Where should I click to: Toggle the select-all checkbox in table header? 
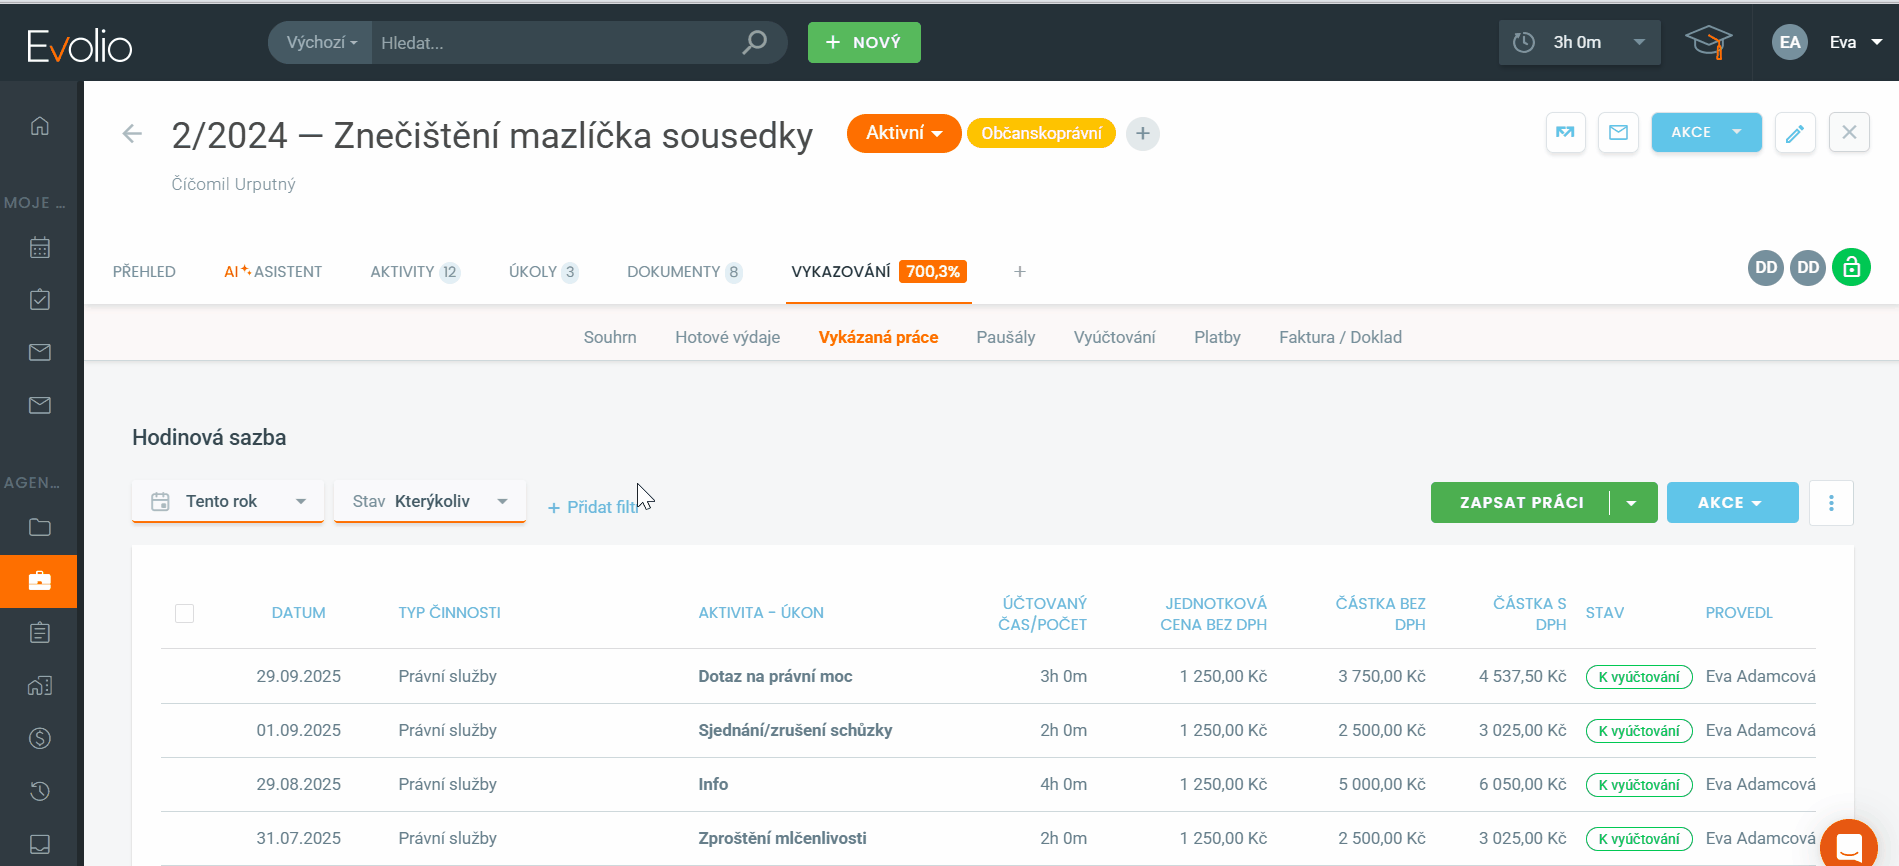pos(184,613)
